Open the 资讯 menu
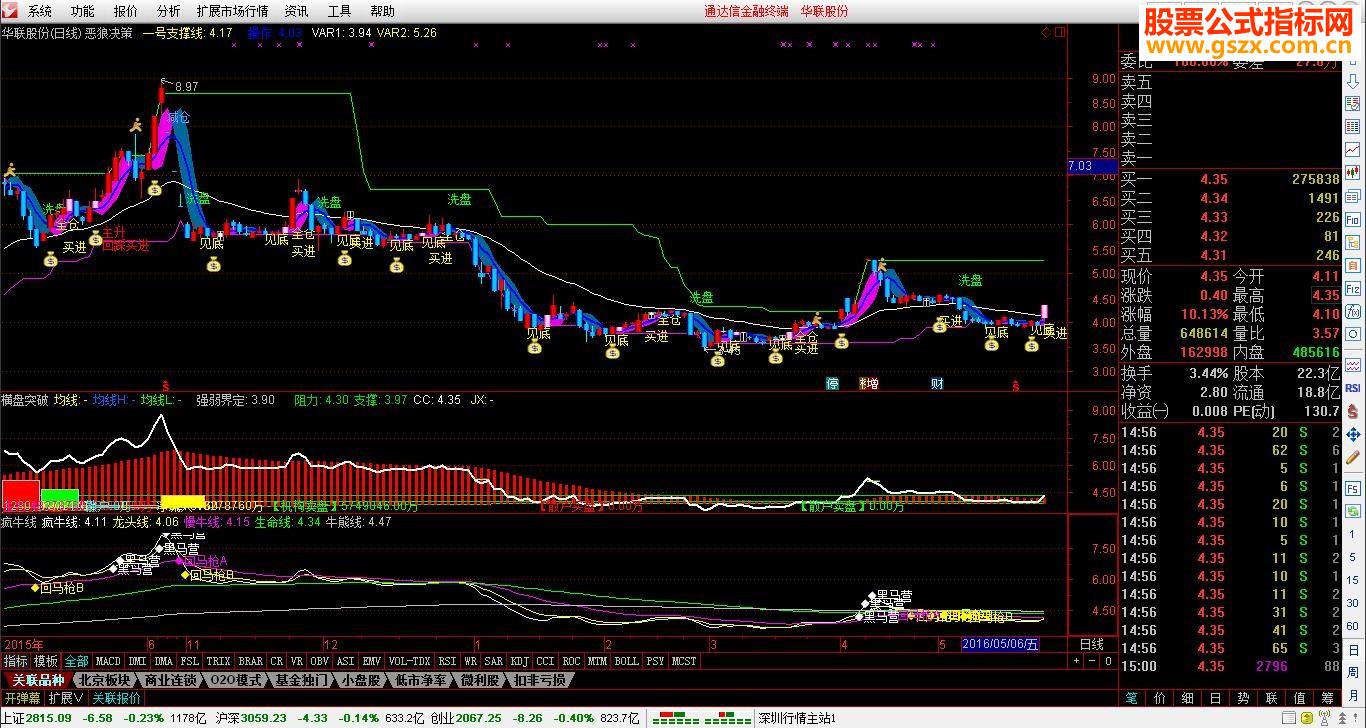Screen dimensions: 1366x728 [x=297, y=11]
